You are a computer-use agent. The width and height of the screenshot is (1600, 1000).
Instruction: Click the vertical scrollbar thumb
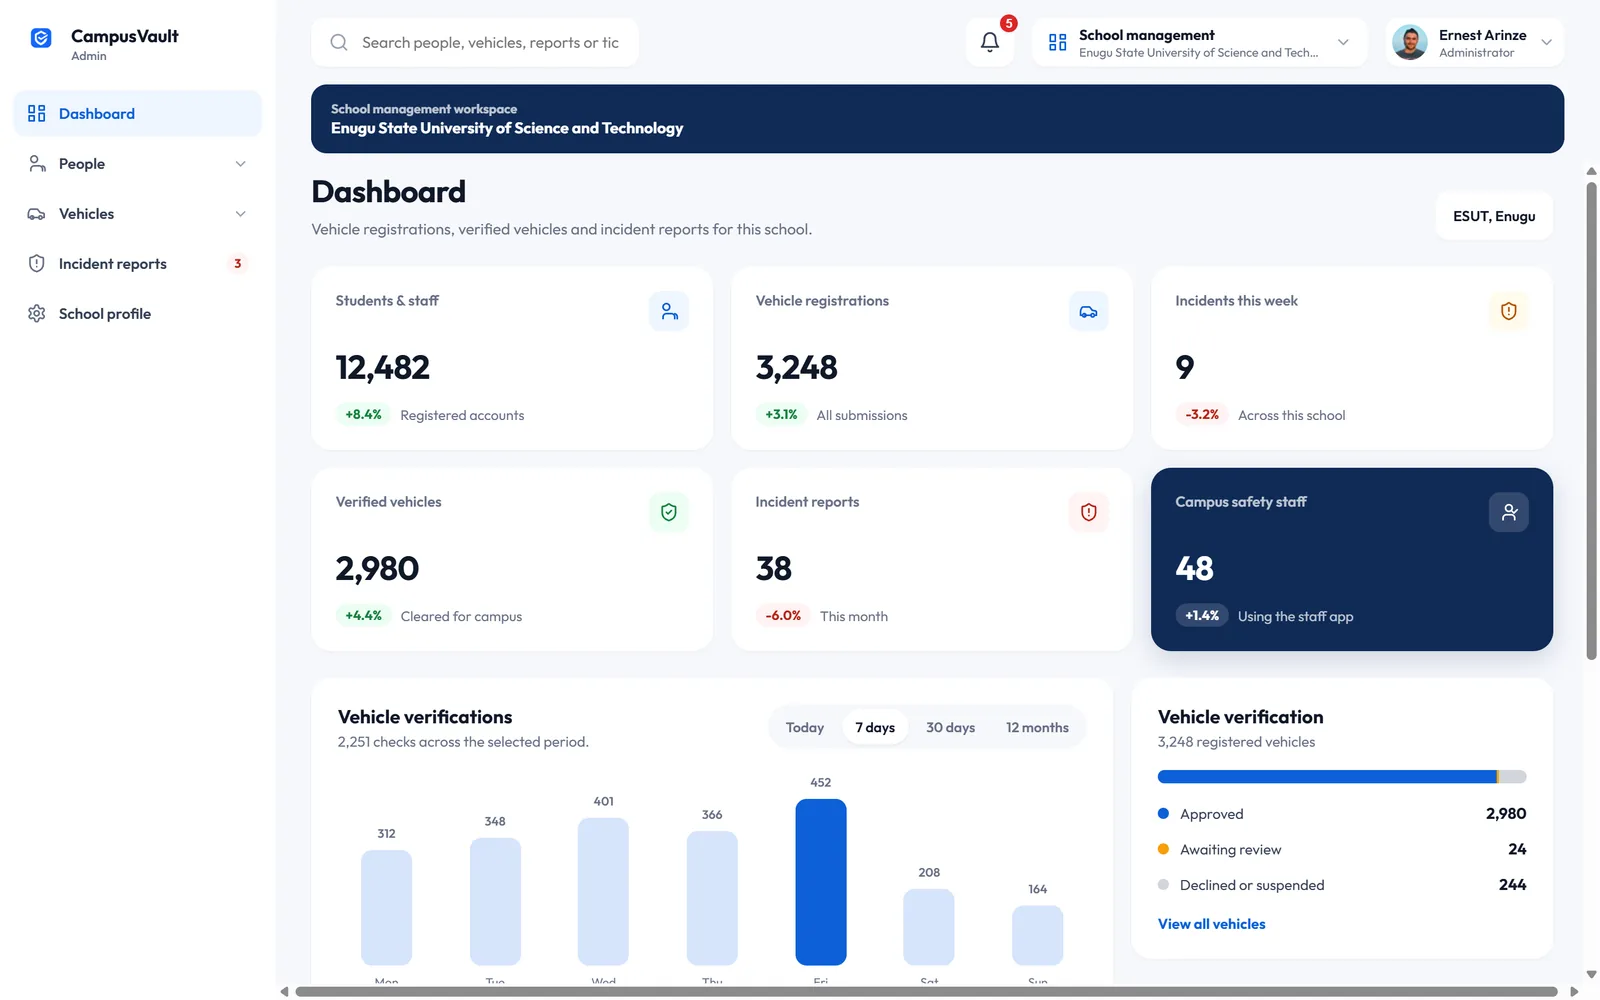pos(1591,420)
